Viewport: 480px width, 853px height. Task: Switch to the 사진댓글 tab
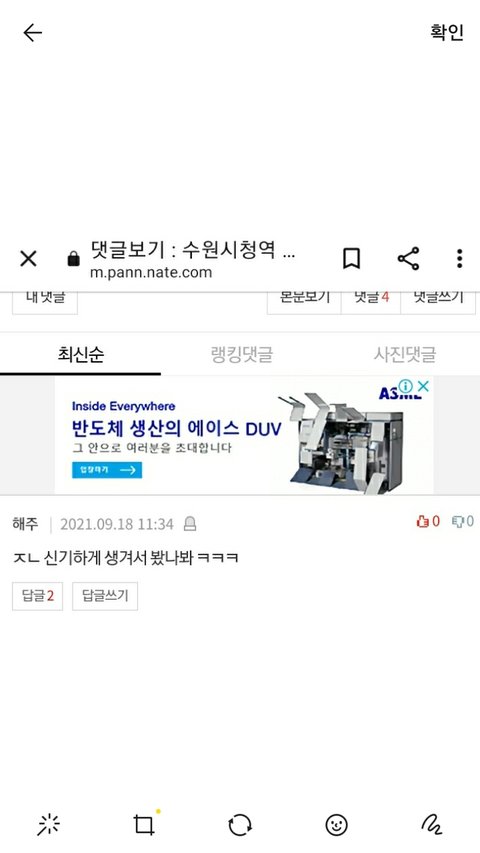tap(404, 355)
